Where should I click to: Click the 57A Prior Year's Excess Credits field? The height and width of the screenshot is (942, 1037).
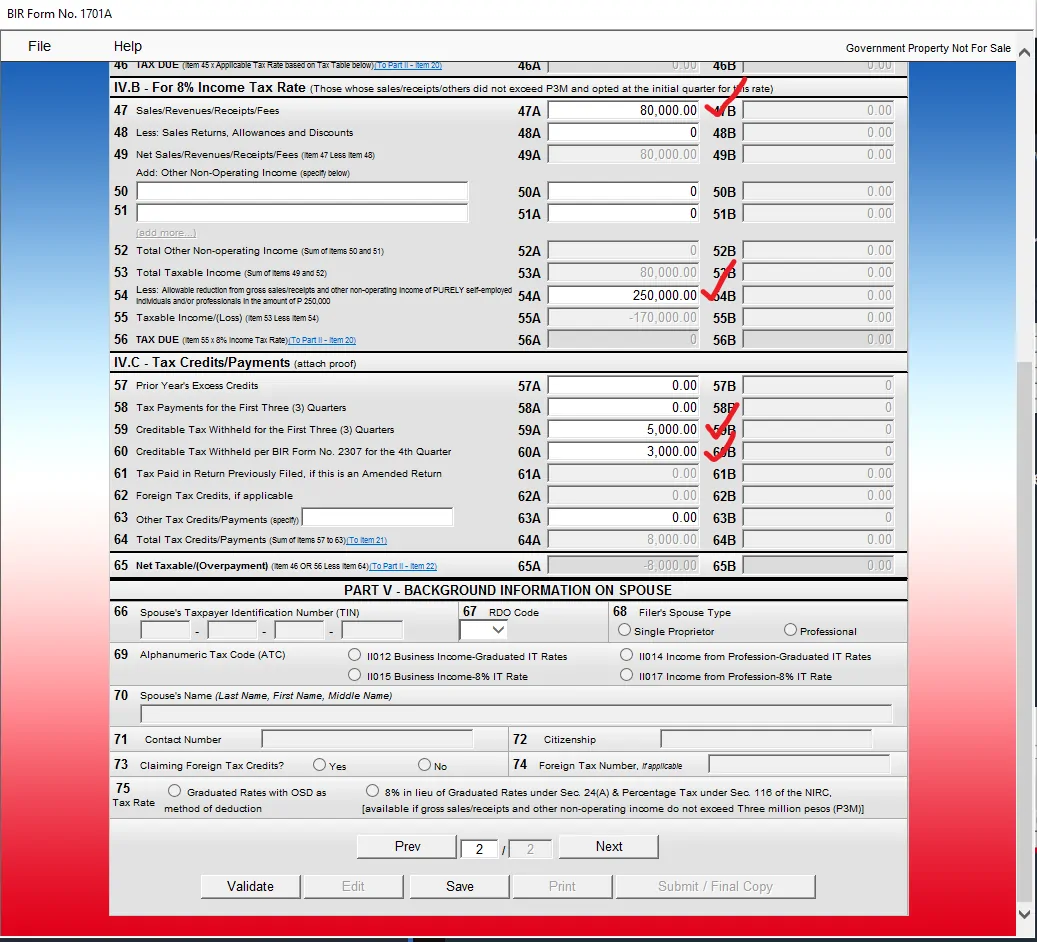pos(623,386)
